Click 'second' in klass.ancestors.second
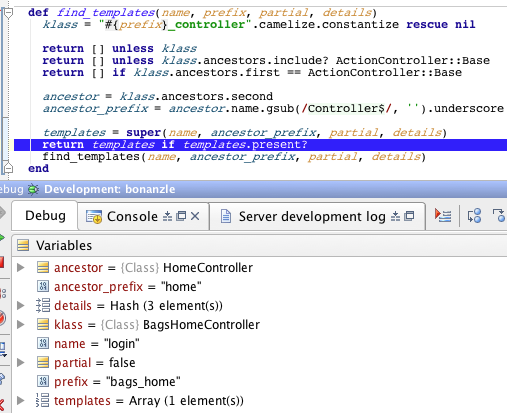This screenshot has width=507, height=413. (x=252, y=97)
